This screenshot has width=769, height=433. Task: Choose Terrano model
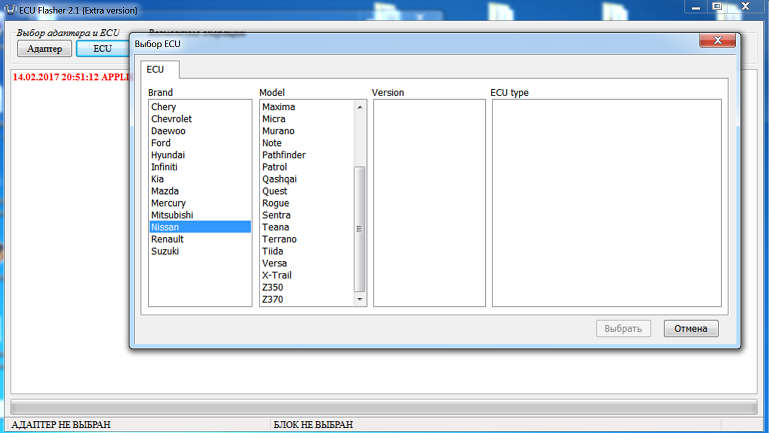(x=307, y=239)
